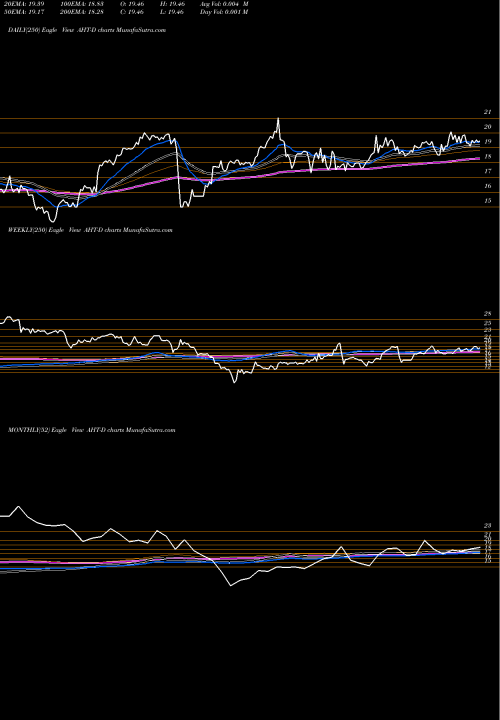Click the MONTHLY(52) Eagle View chart title
Image resolution: width=500 pixels, height=720 pixels.
[92, 430]
